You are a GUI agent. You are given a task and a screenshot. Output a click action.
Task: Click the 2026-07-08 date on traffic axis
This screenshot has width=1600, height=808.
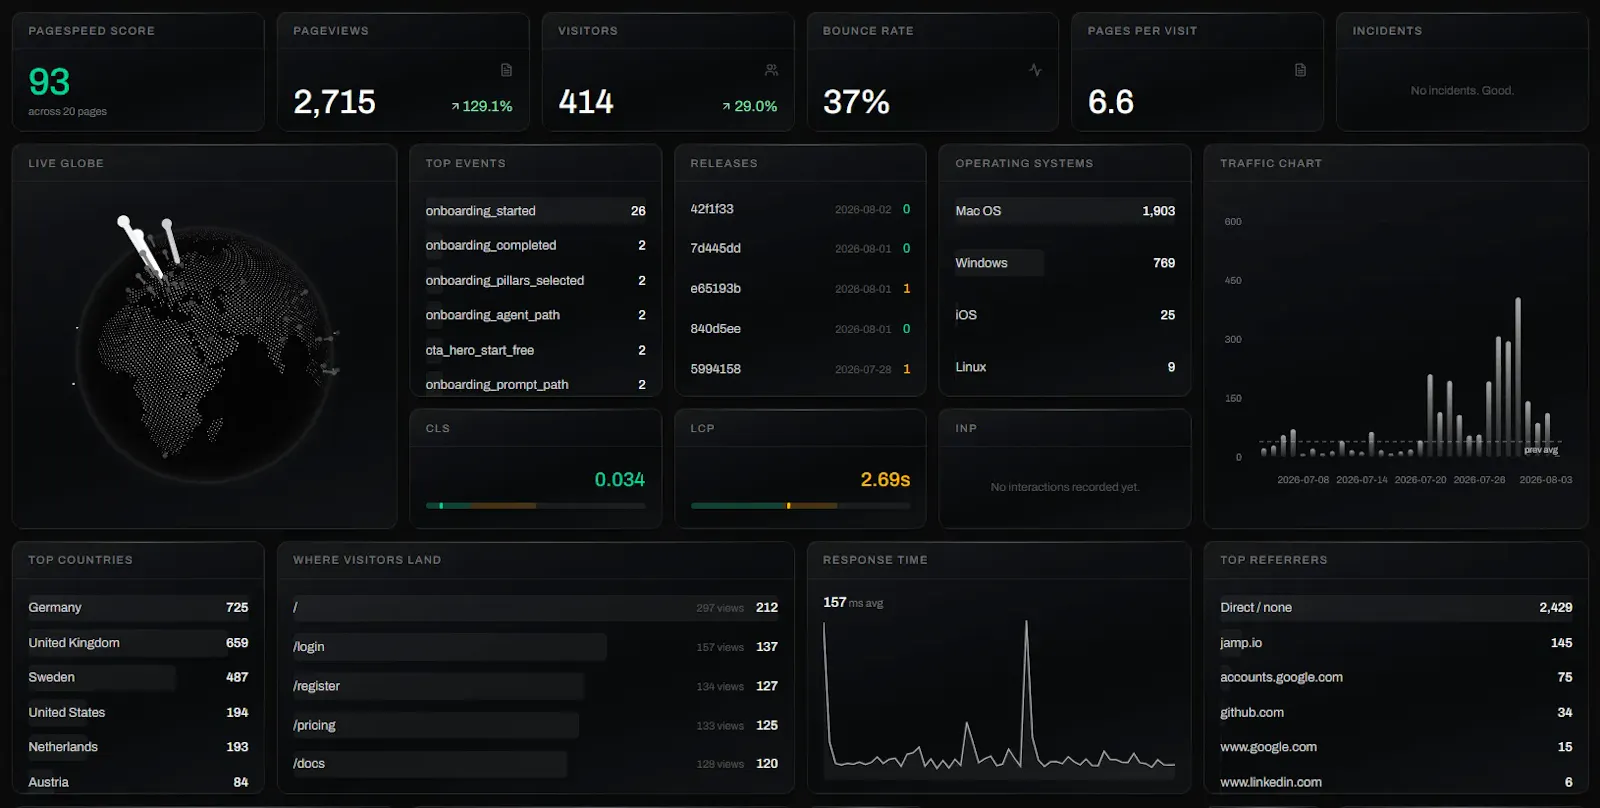click(x=1303, y=480)
